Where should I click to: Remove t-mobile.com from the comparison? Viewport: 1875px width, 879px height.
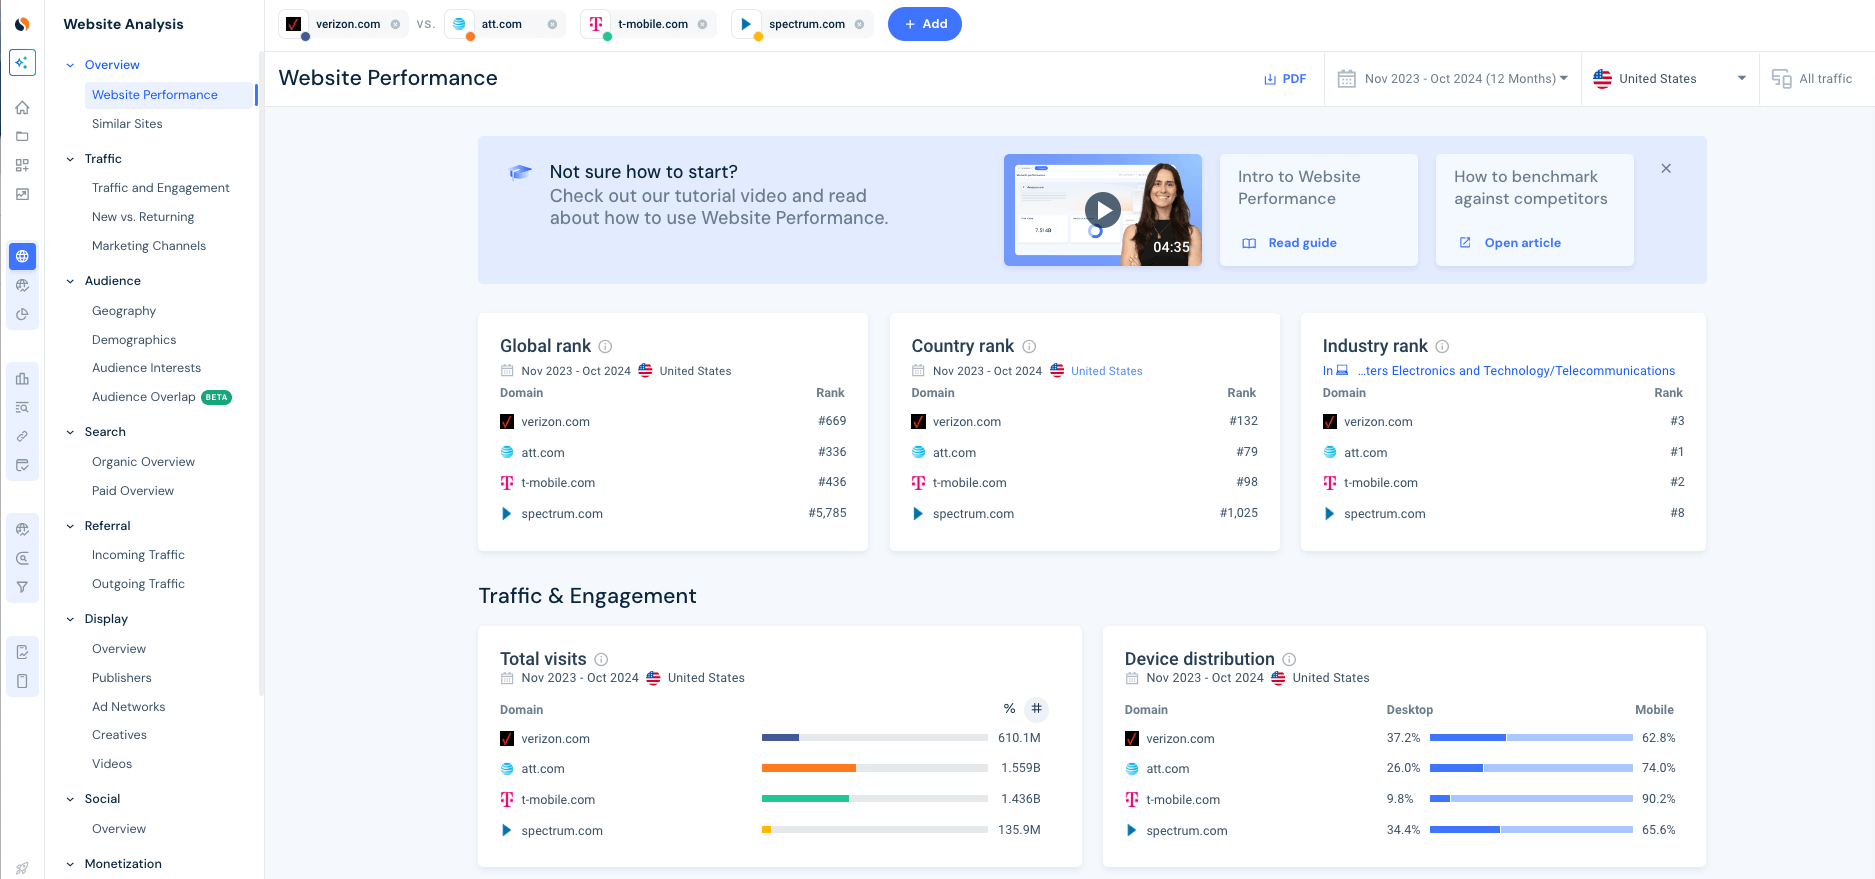tap(702, 24)
